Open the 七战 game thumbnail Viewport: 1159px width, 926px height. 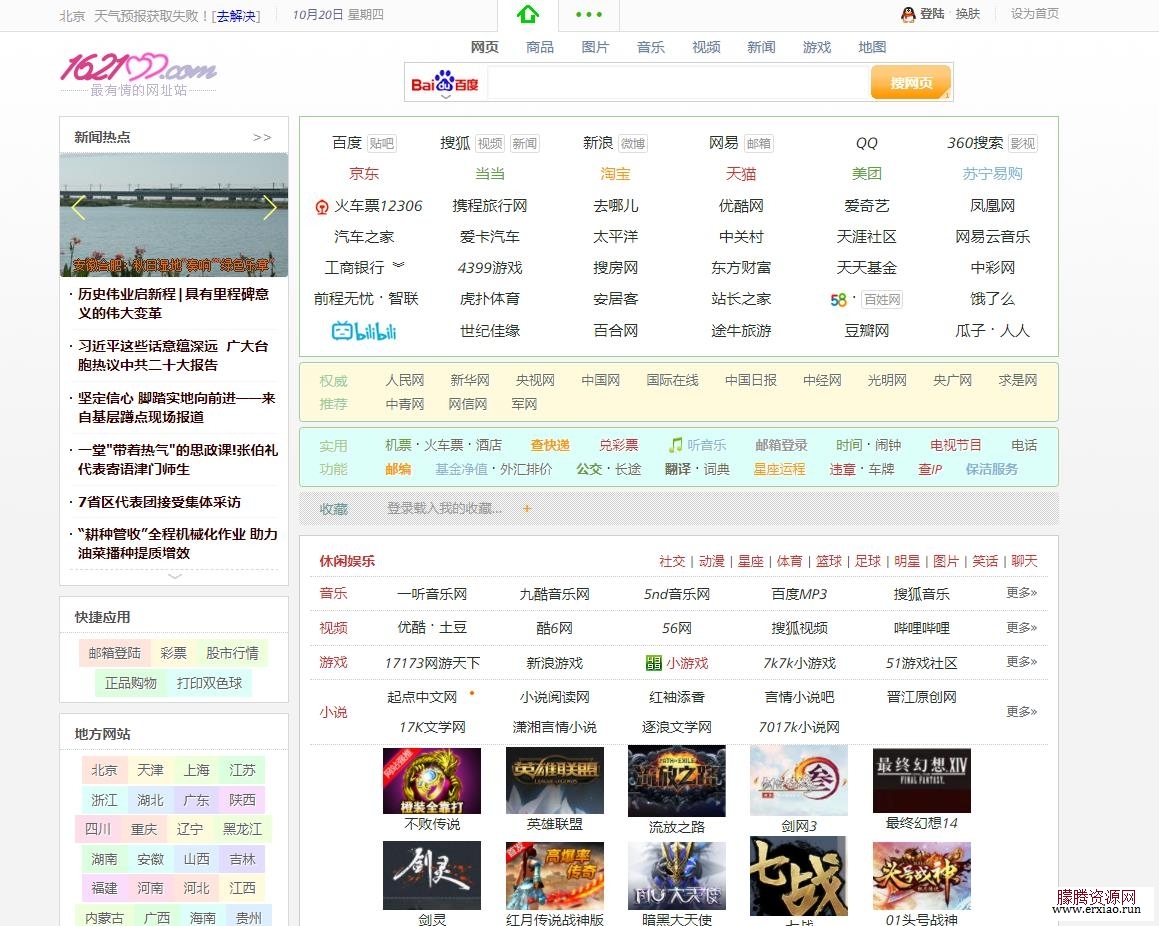[798, 876]
